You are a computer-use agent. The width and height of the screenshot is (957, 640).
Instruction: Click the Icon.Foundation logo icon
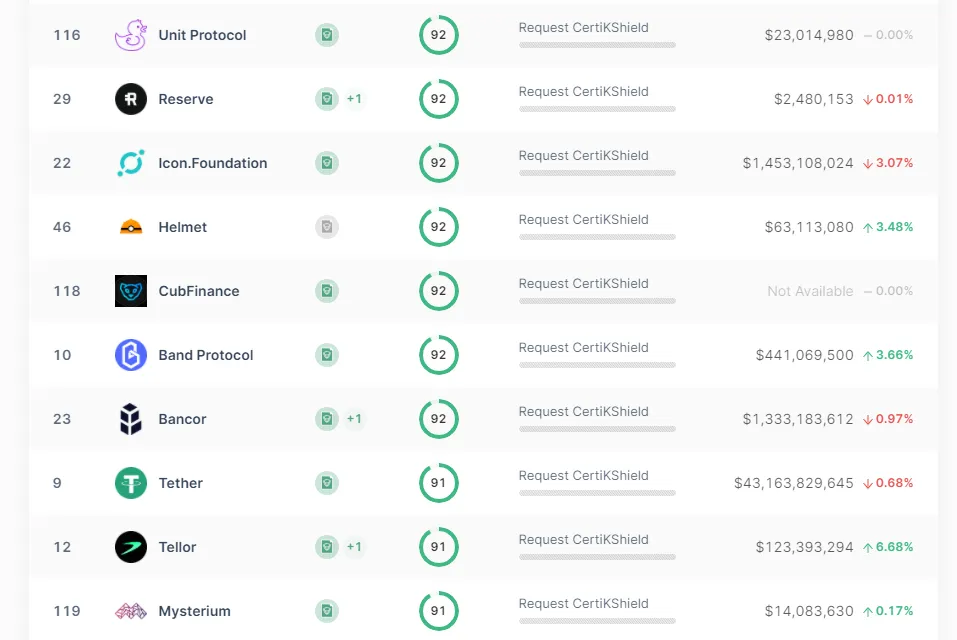click(131, 163)
